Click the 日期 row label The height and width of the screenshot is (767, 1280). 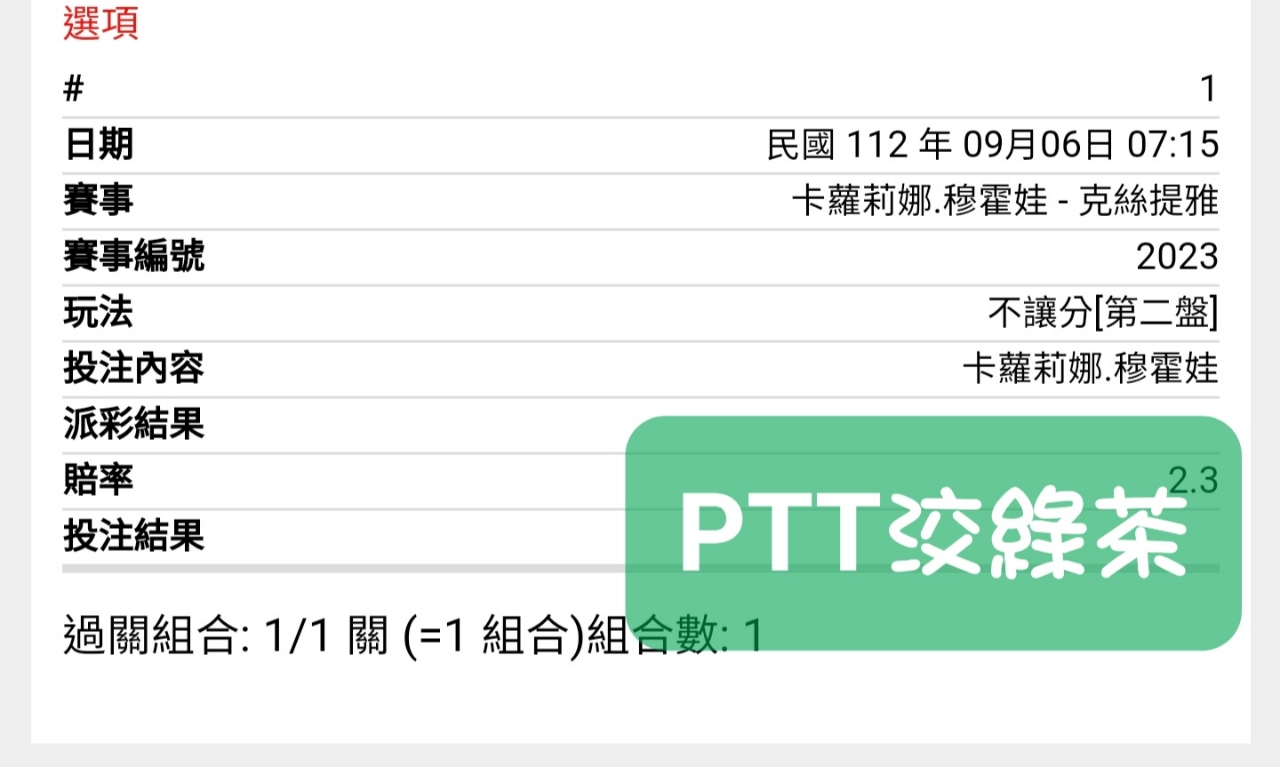(x=98, y=145)
